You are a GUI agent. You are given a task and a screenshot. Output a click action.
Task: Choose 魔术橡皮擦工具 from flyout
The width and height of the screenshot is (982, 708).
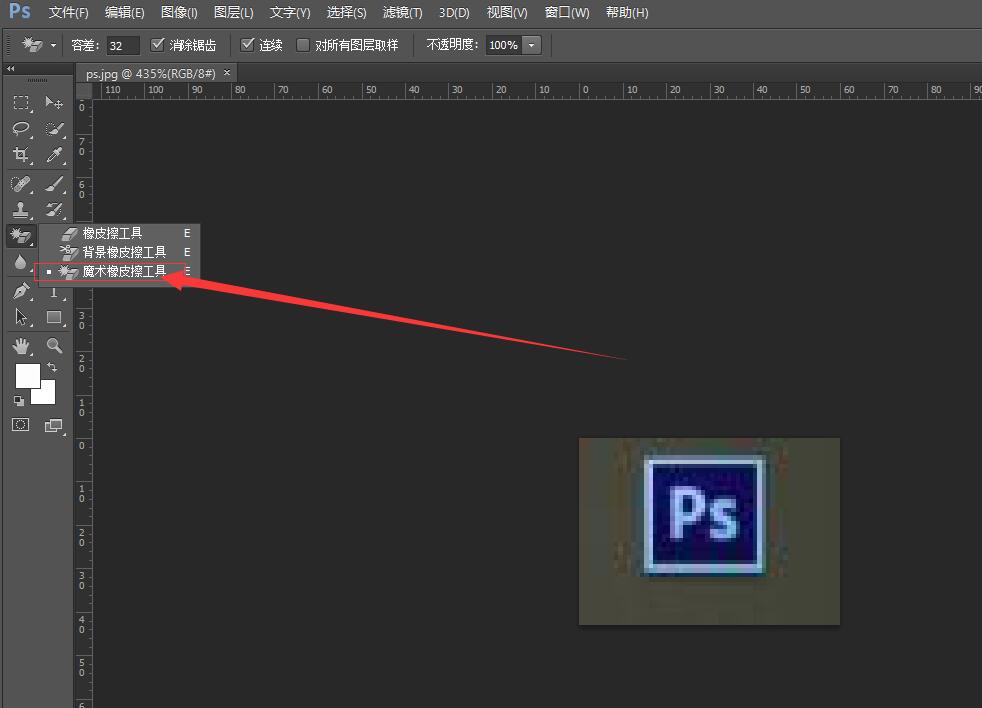(x=120, y=271)
